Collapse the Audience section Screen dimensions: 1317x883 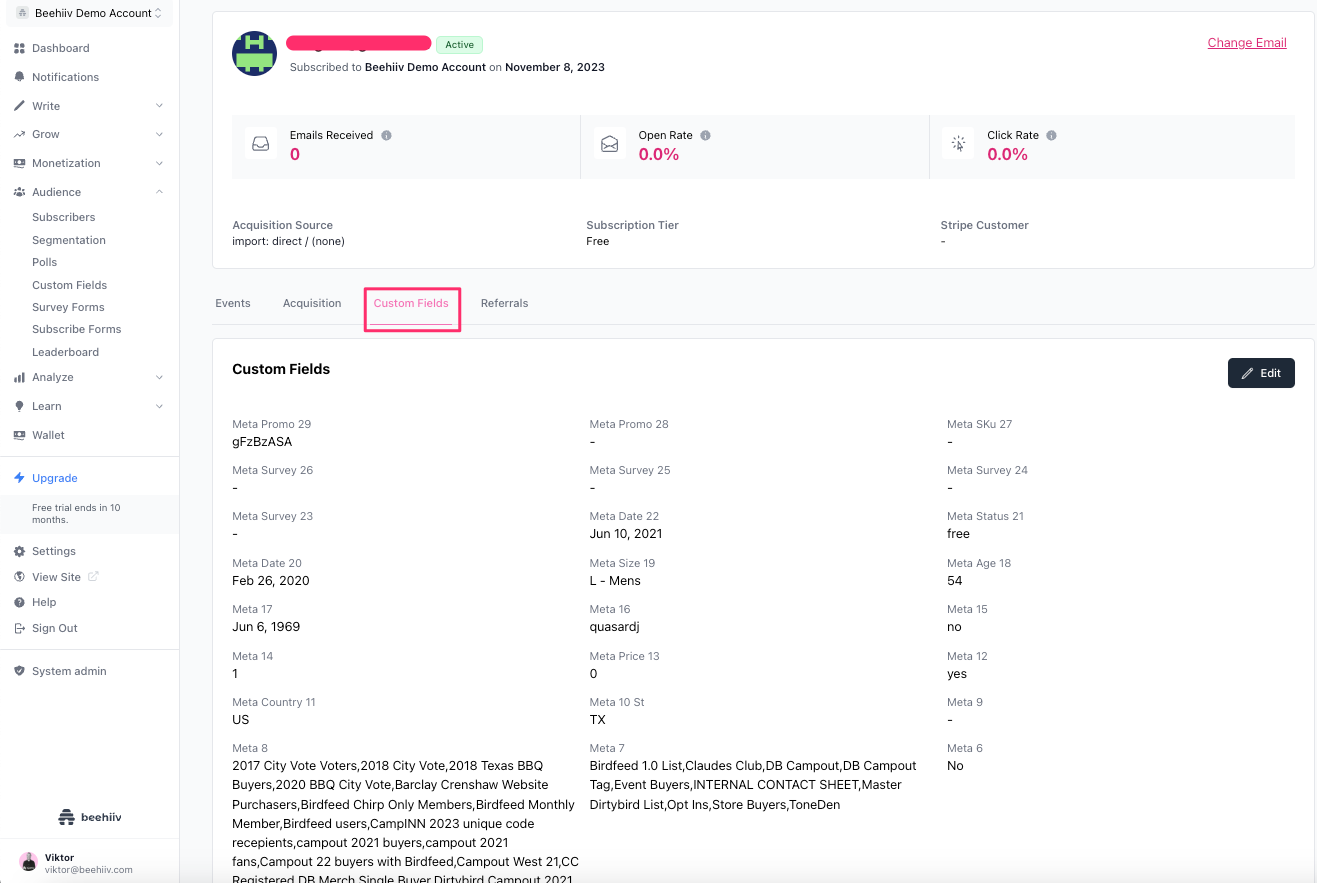coord(160,191)
